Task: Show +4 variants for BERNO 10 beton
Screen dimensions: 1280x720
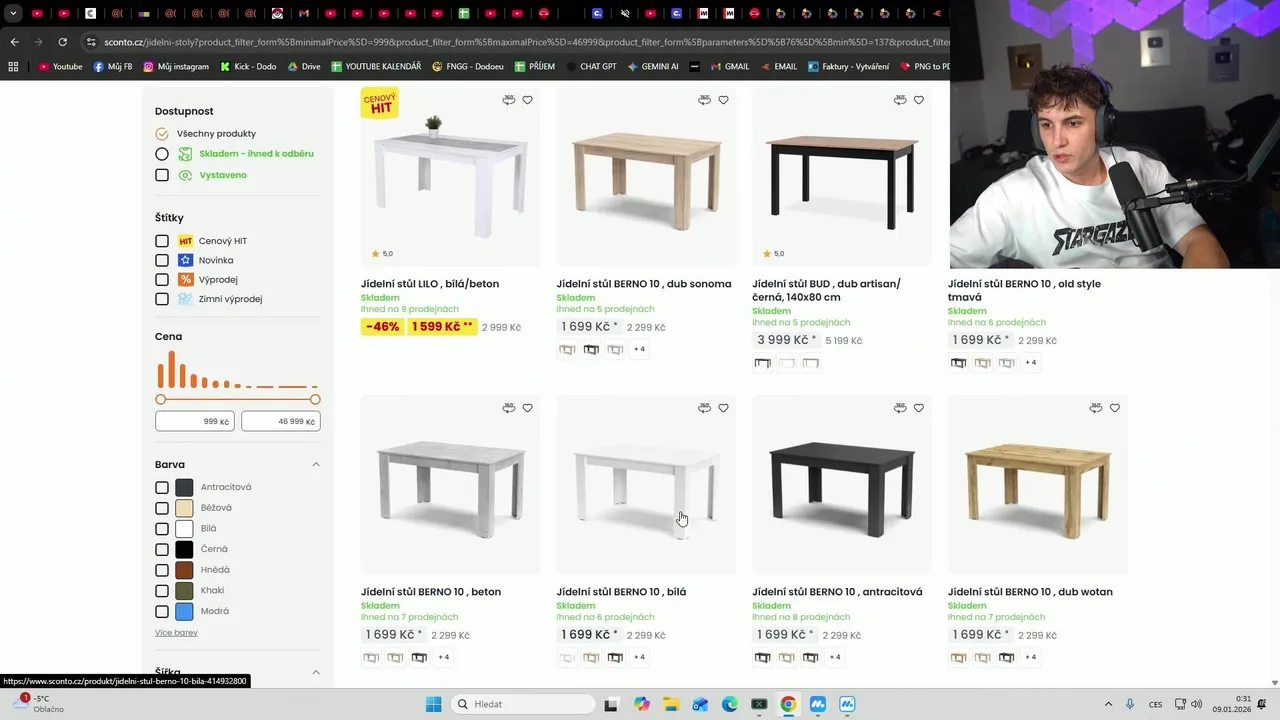Action: click(443, 657)
